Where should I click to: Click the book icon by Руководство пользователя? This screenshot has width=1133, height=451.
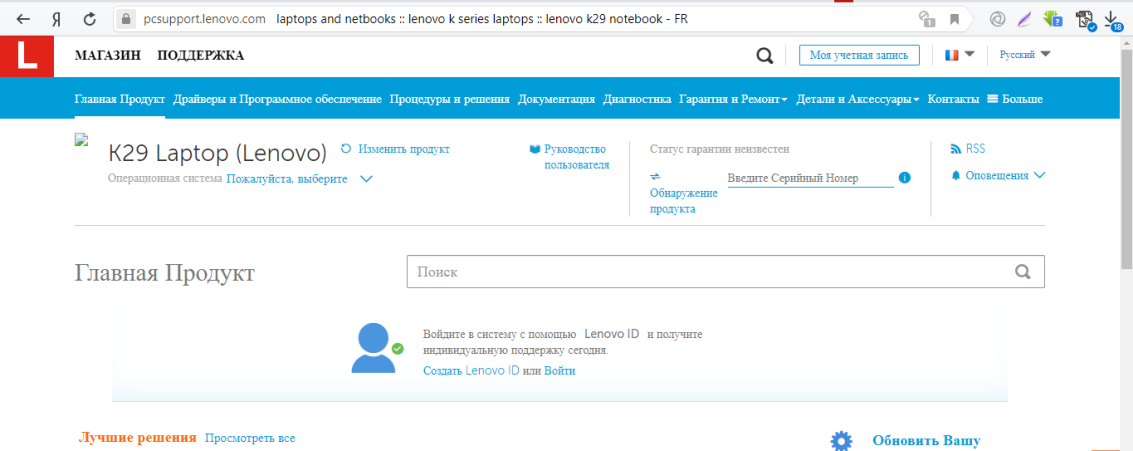click(x=535, y=149)
